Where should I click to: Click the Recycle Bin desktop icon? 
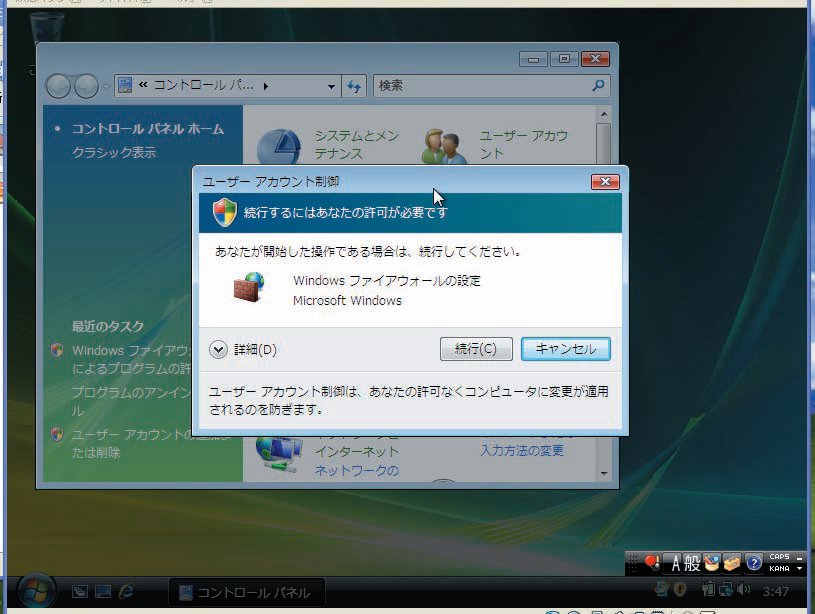(47, 29)
